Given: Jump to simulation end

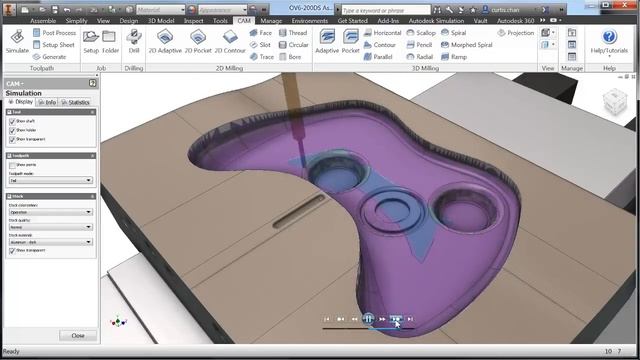Looking at the screenshot, I should tap(410, 319).
